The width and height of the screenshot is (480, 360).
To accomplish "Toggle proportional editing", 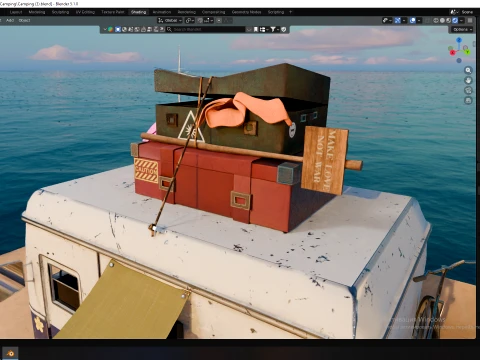I will point(219,20).
